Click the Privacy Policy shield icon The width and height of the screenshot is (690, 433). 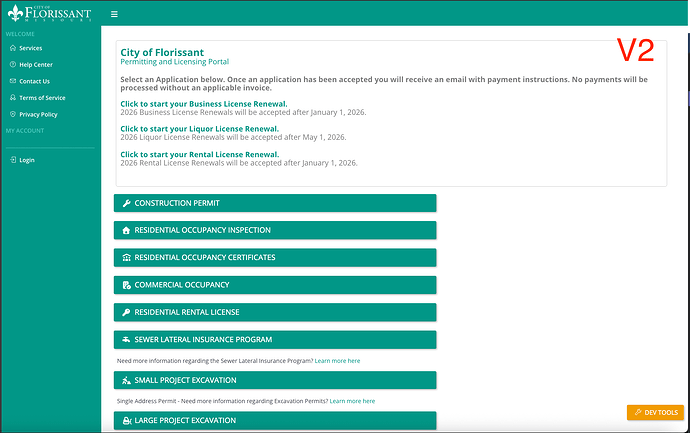[13, 114]
